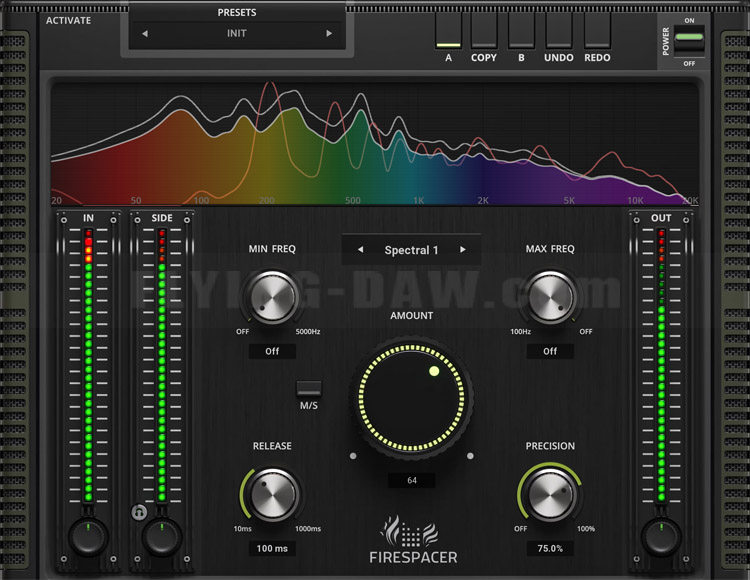
Task: Click the MAX FREQ value field showing Off
Action: pyautogui.click(x=550, y=351)
